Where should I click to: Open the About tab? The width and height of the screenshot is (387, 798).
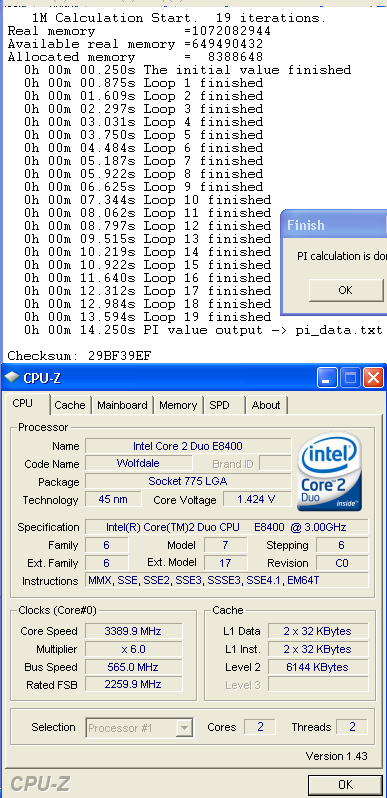pyautogui.click(x=266, y=405)
